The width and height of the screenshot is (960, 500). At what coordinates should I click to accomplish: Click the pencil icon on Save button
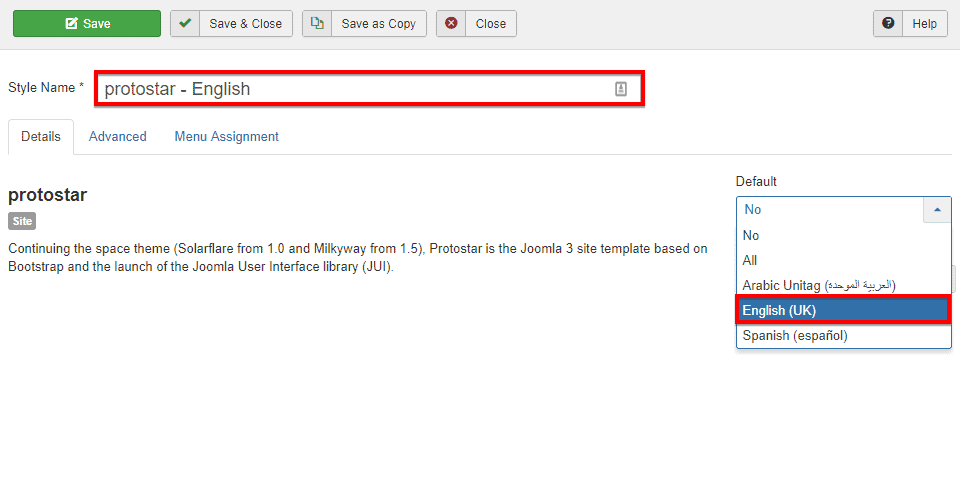[71, 23]
